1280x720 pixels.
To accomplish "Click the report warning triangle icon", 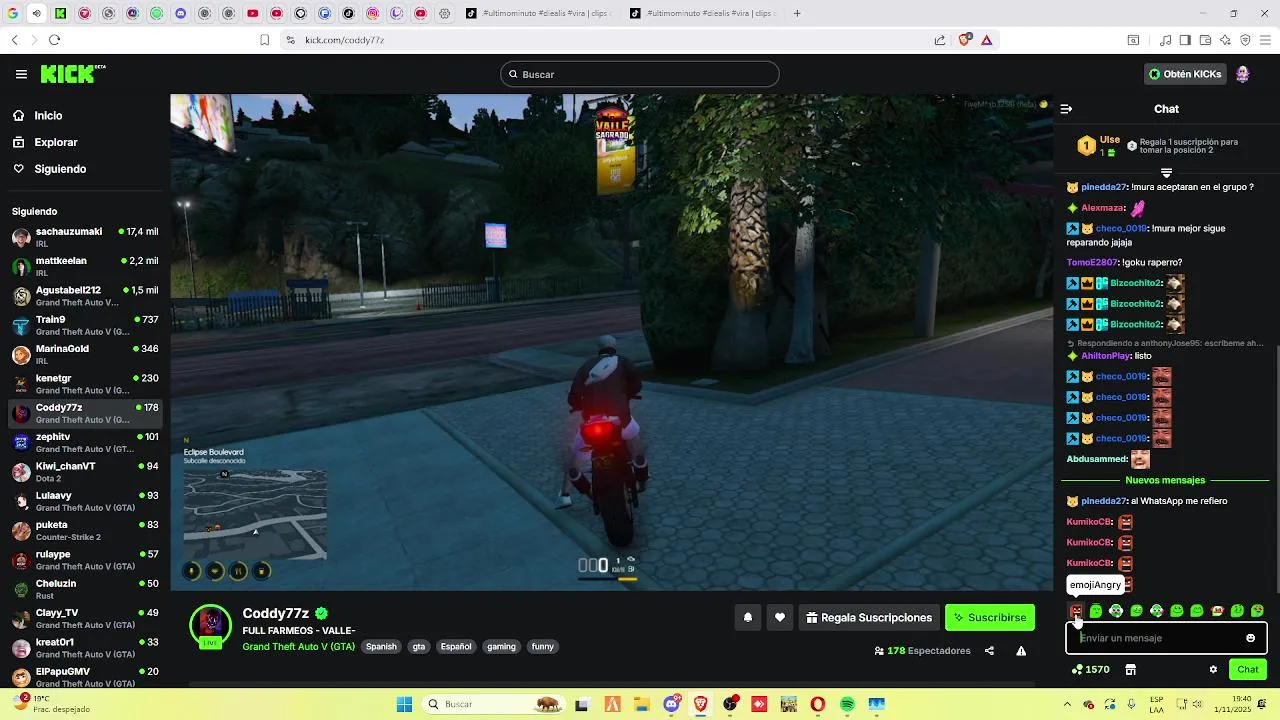I will (1021, 651).
